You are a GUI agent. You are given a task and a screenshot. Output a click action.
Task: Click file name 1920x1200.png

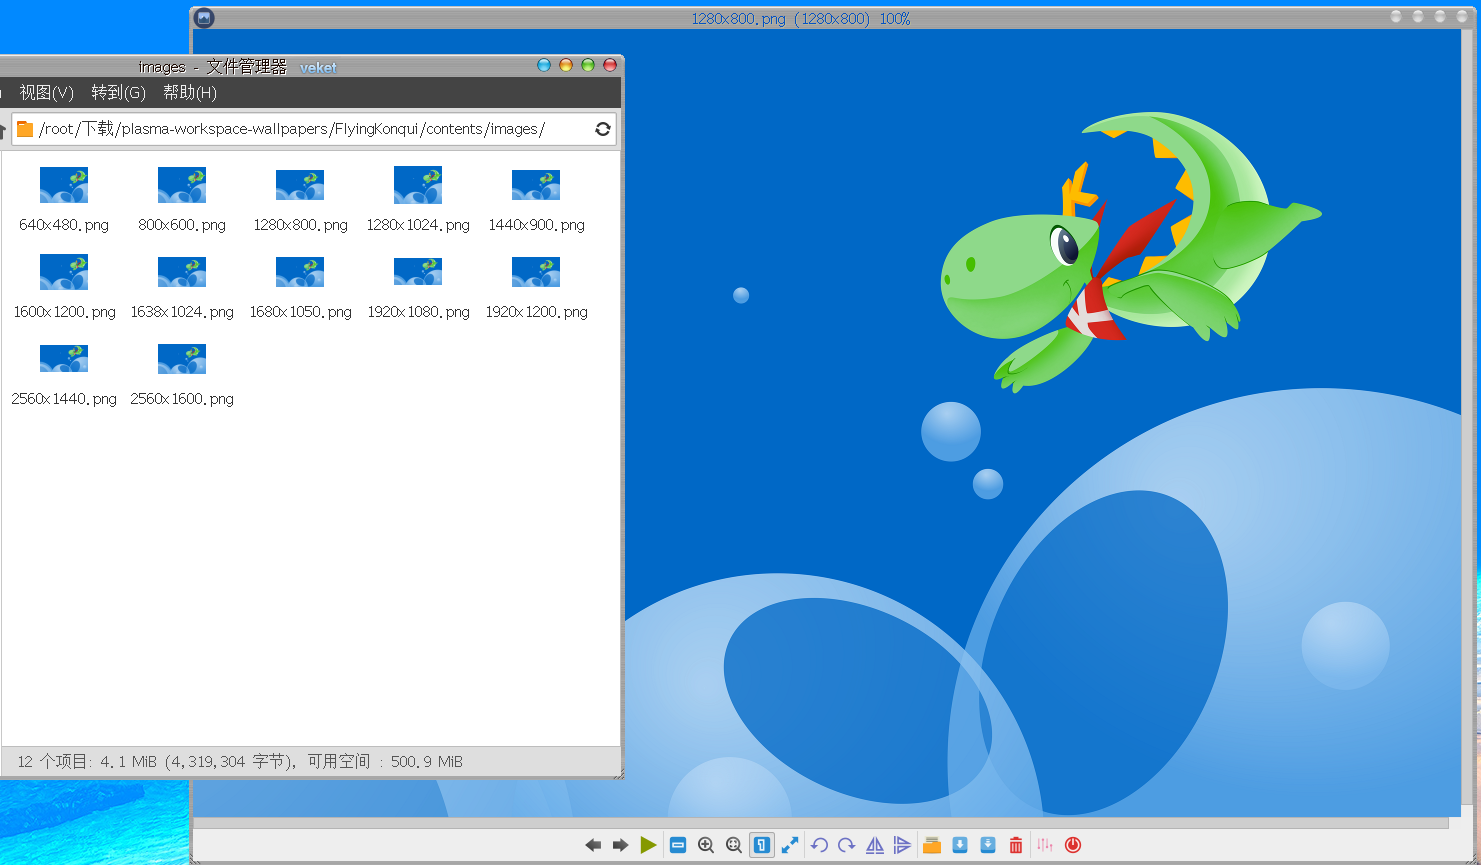coord(536,312)
